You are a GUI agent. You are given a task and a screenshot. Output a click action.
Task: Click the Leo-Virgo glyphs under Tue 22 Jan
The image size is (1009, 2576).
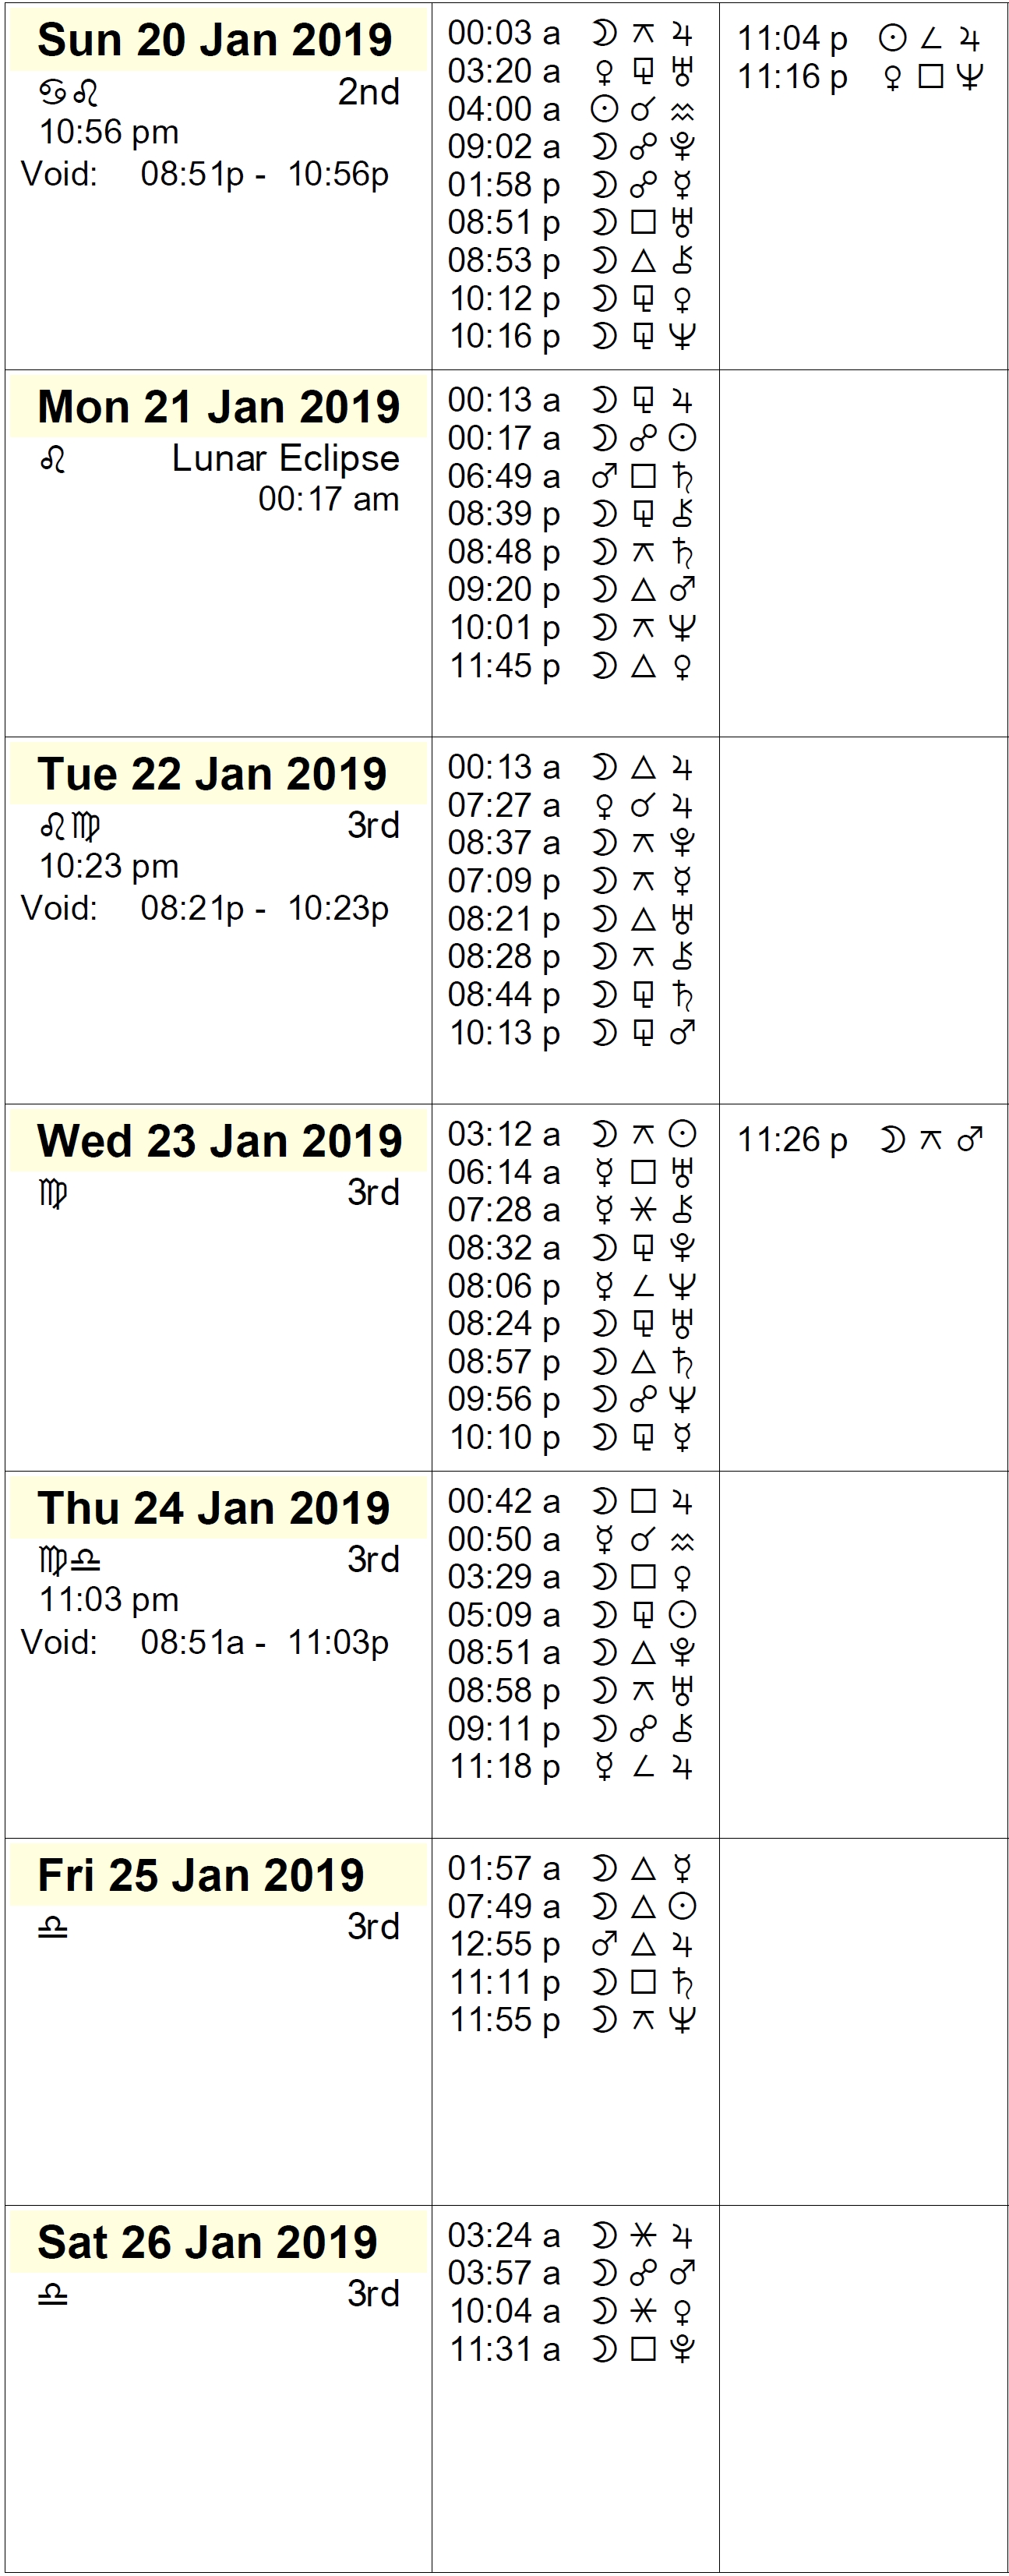[x=70, y=827]
